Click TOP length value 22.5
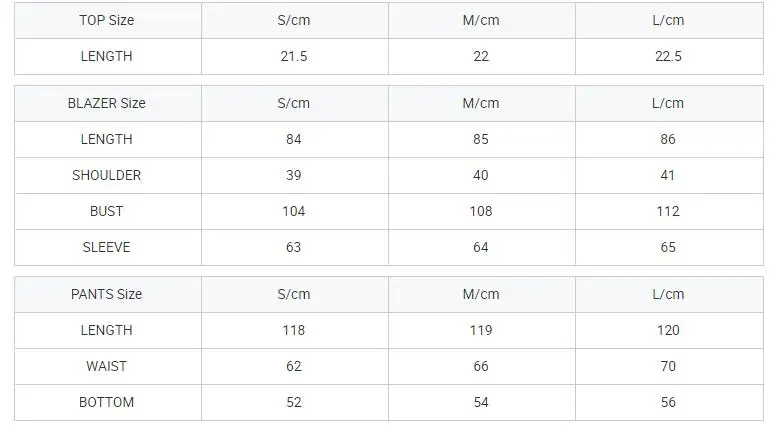The height and width of the screenshot is (425, 770). [668, 56]
